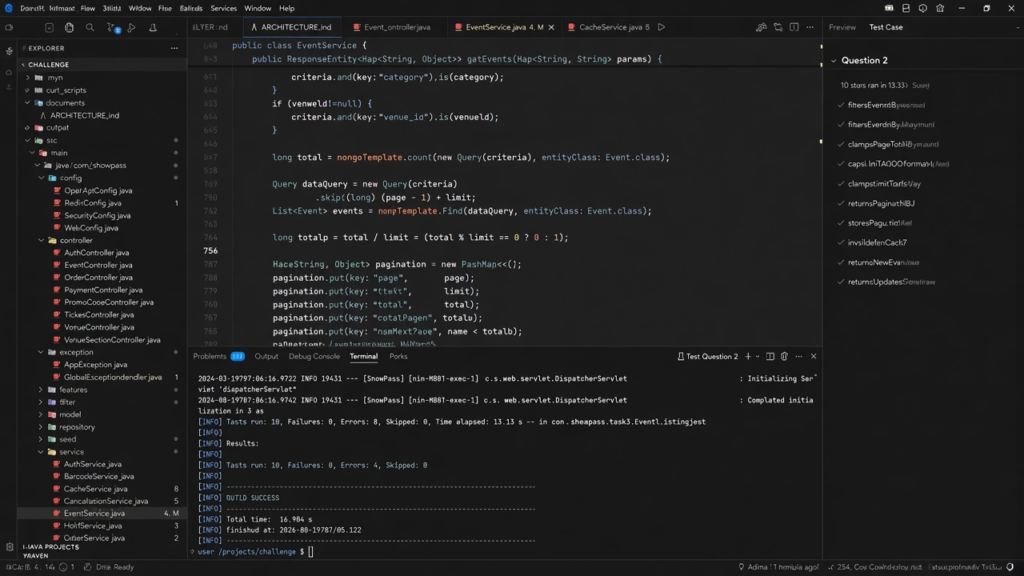Open the Preview tab in right panel

pyautogui.click(x=842, y=27)
